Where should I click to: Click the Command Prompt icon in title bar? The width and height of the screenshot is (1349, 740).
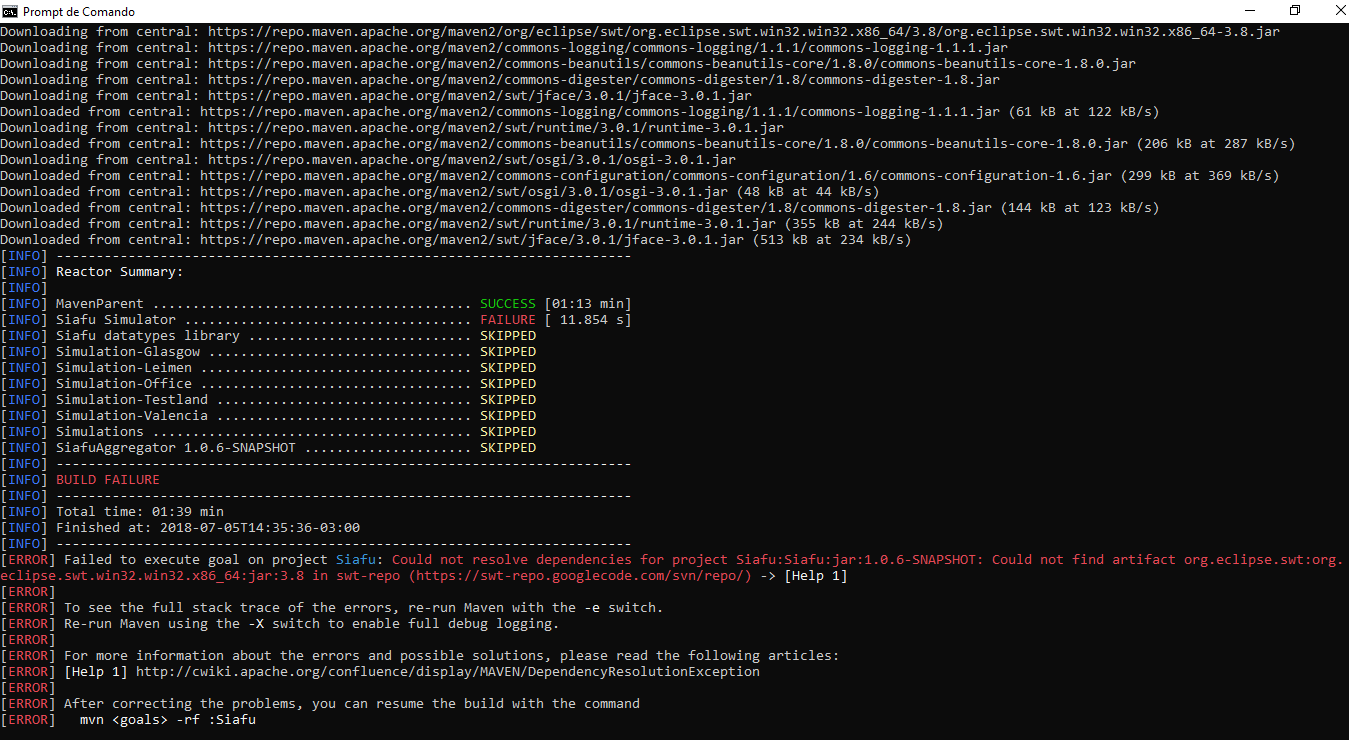pyautogui.click(x=10, y=11)
